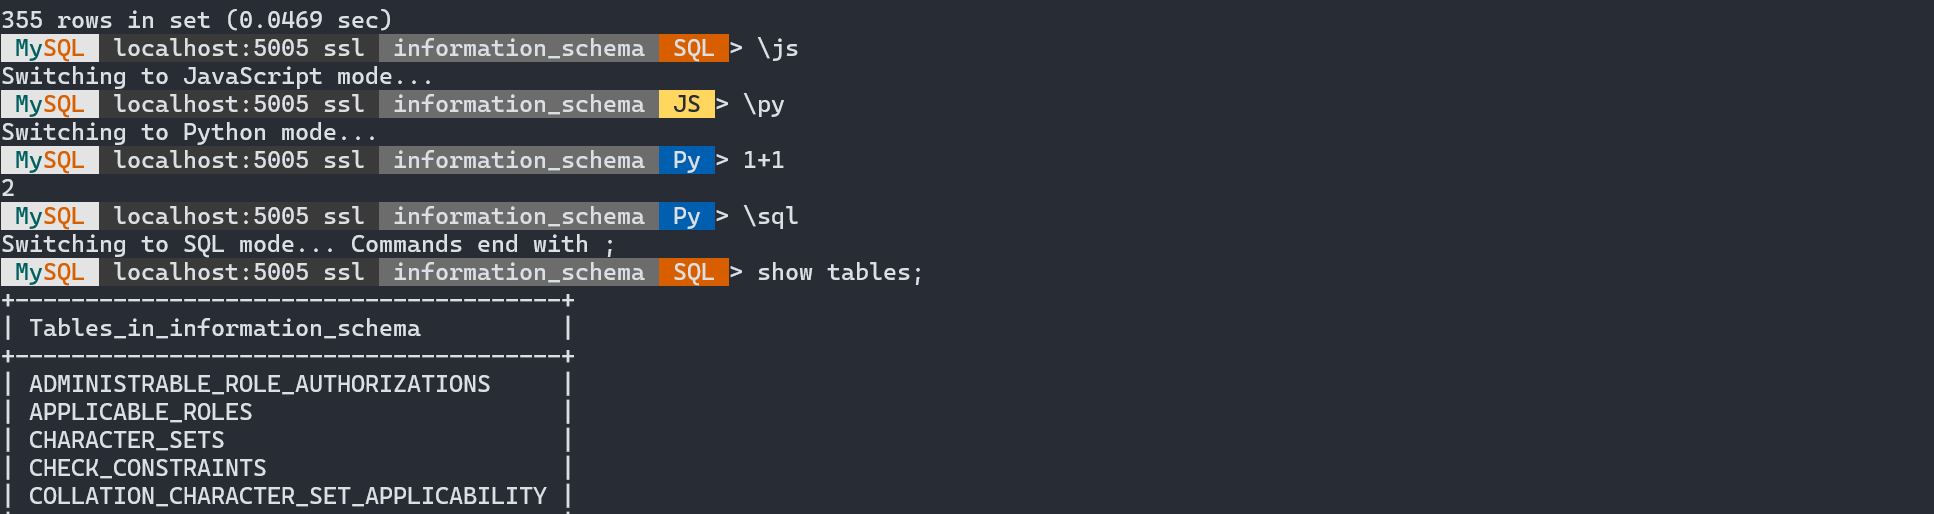Click the "Switching to Python mode..." message
The height and width of the screenshot is (514, 1934).
pos(189,132)
